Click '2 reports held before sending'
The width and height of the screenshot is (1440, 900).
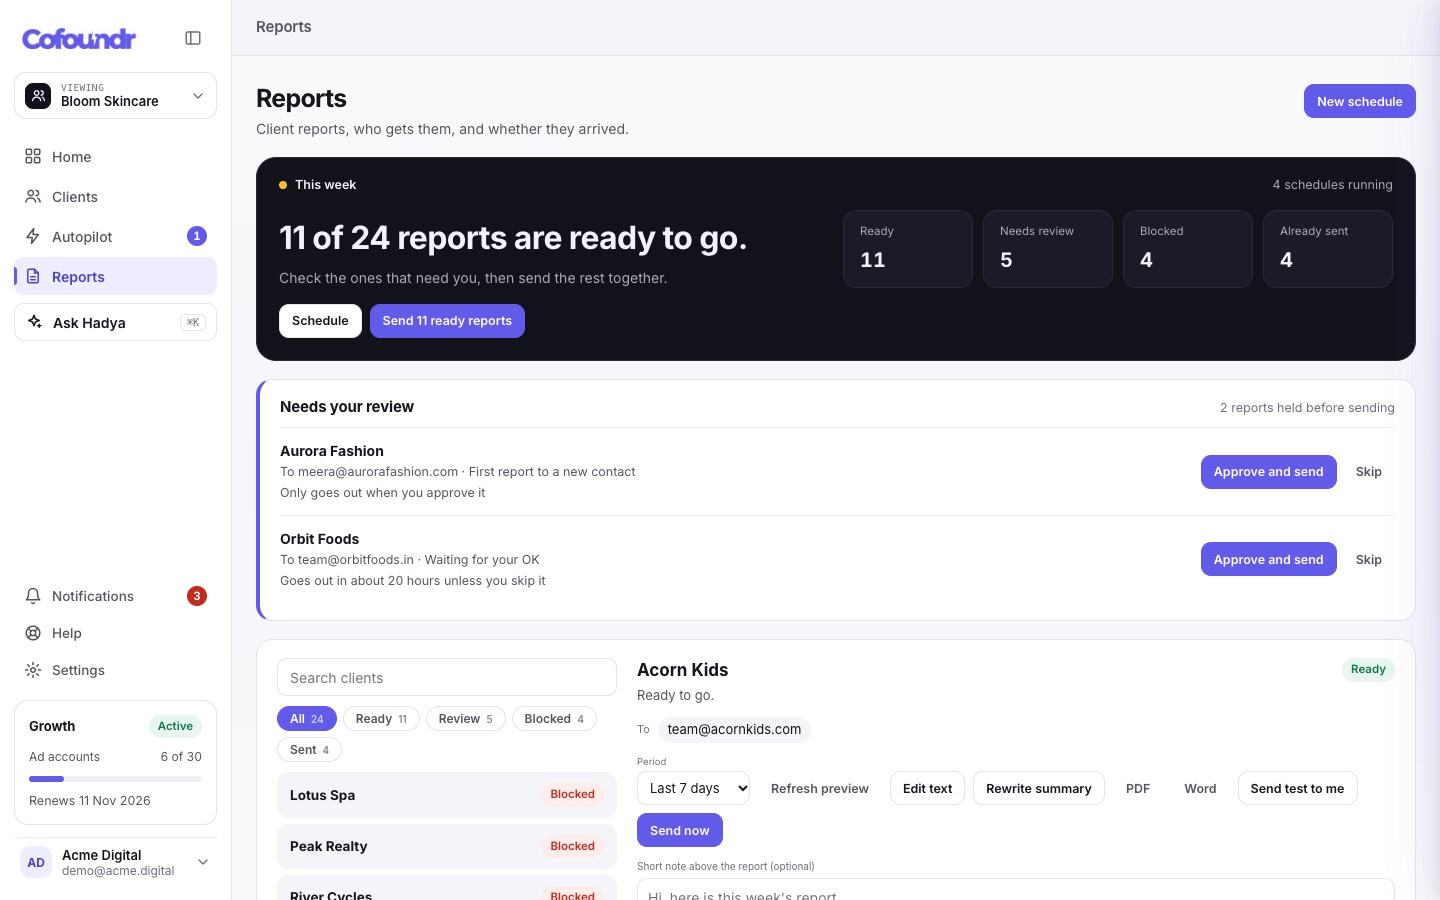(x=1307, y=407)
